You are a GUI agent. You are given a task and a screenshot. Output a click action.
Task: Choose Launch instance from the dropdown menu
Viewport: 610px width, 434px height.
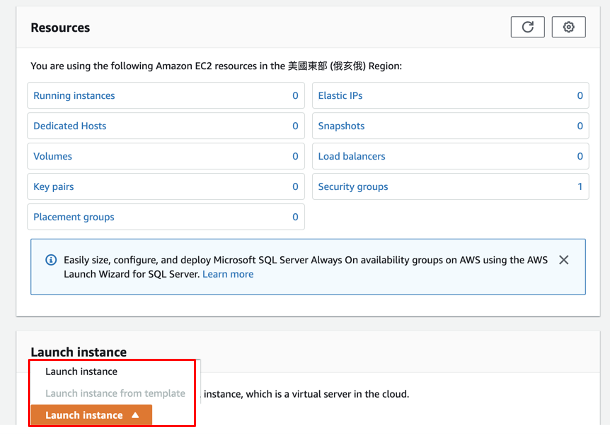tap(81, 372)
